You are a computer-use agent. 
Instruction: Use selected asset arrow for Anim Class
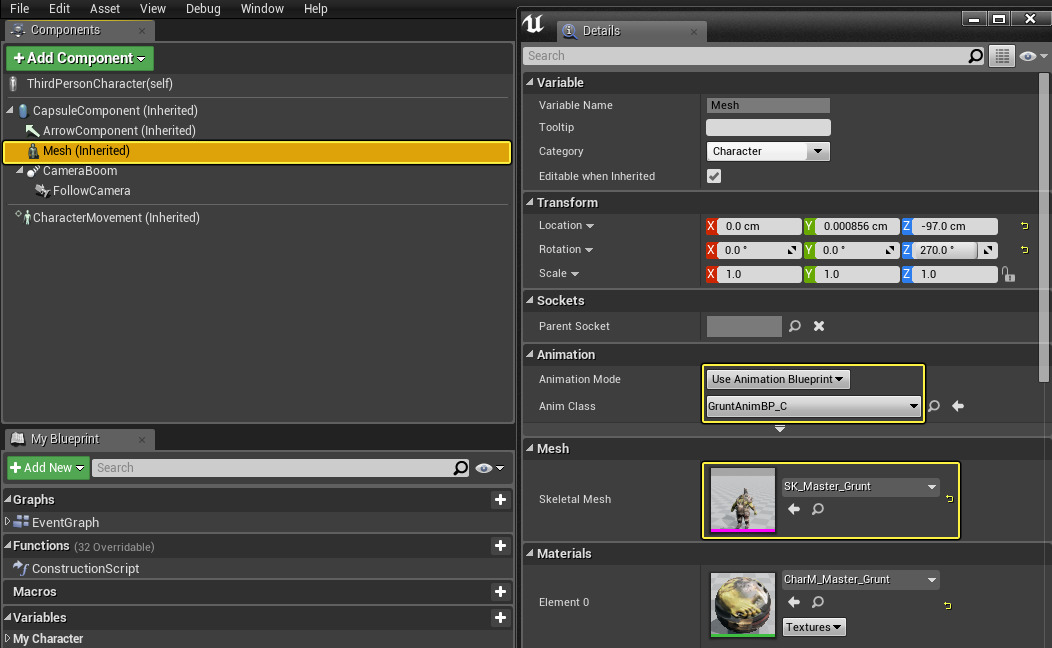(958, 406)
